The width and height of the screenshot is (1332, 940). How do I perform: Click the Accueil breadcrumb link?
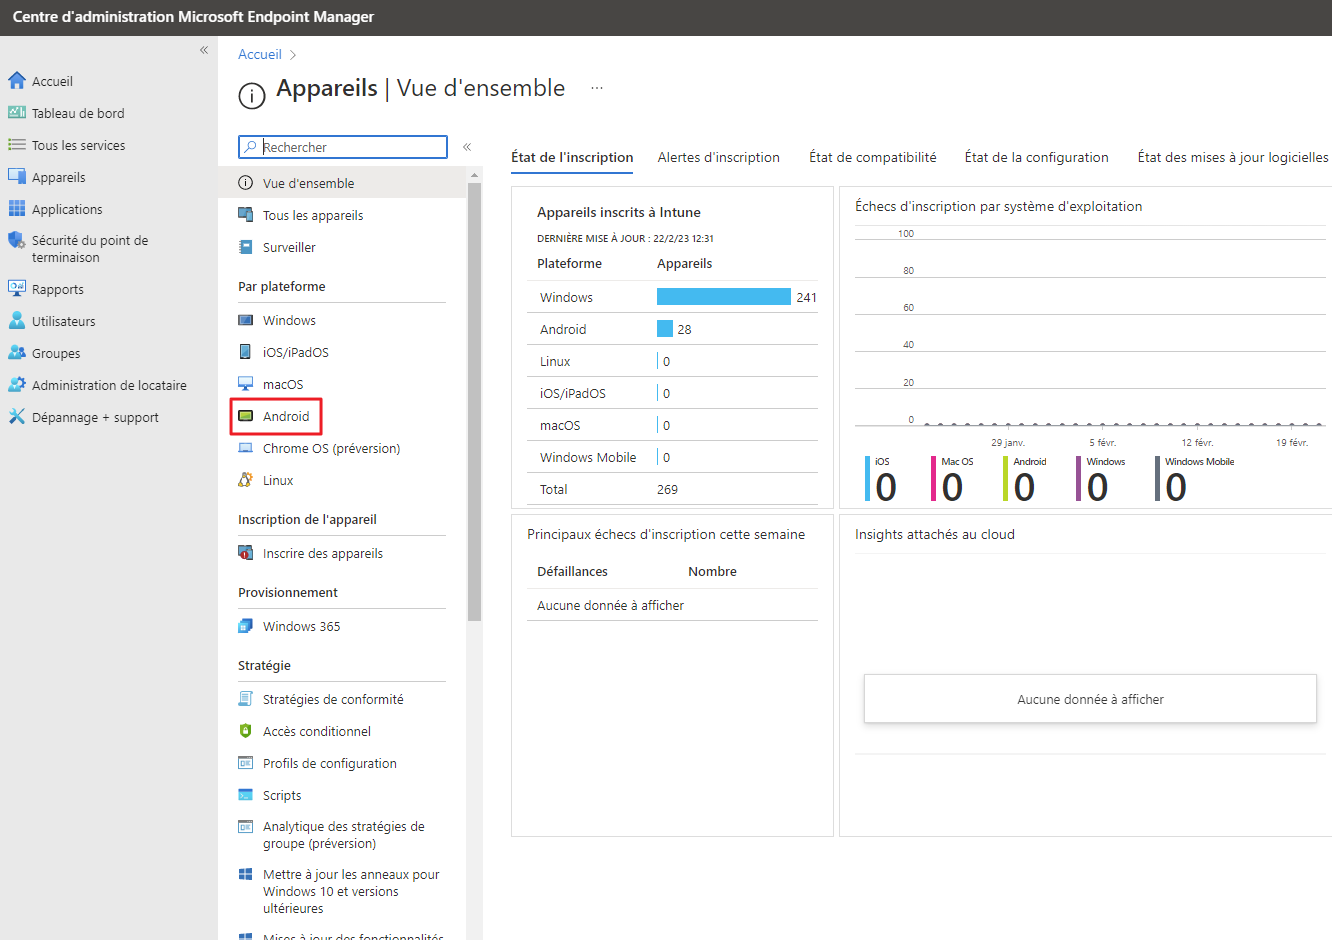(x=260, y=55)
